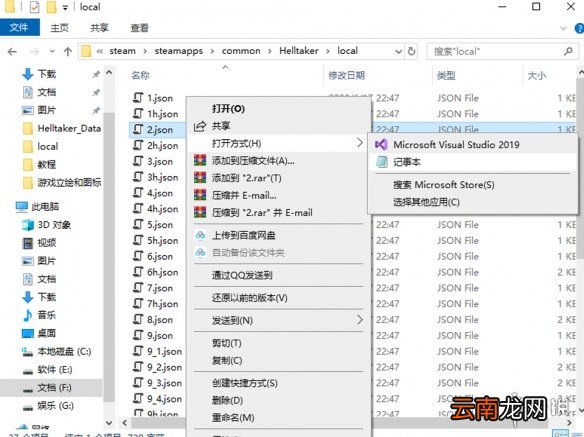Viewport: 584px width, 437px height.
Task: Click the Notepad 记事本 icon
Action: [x=382, y=162]
